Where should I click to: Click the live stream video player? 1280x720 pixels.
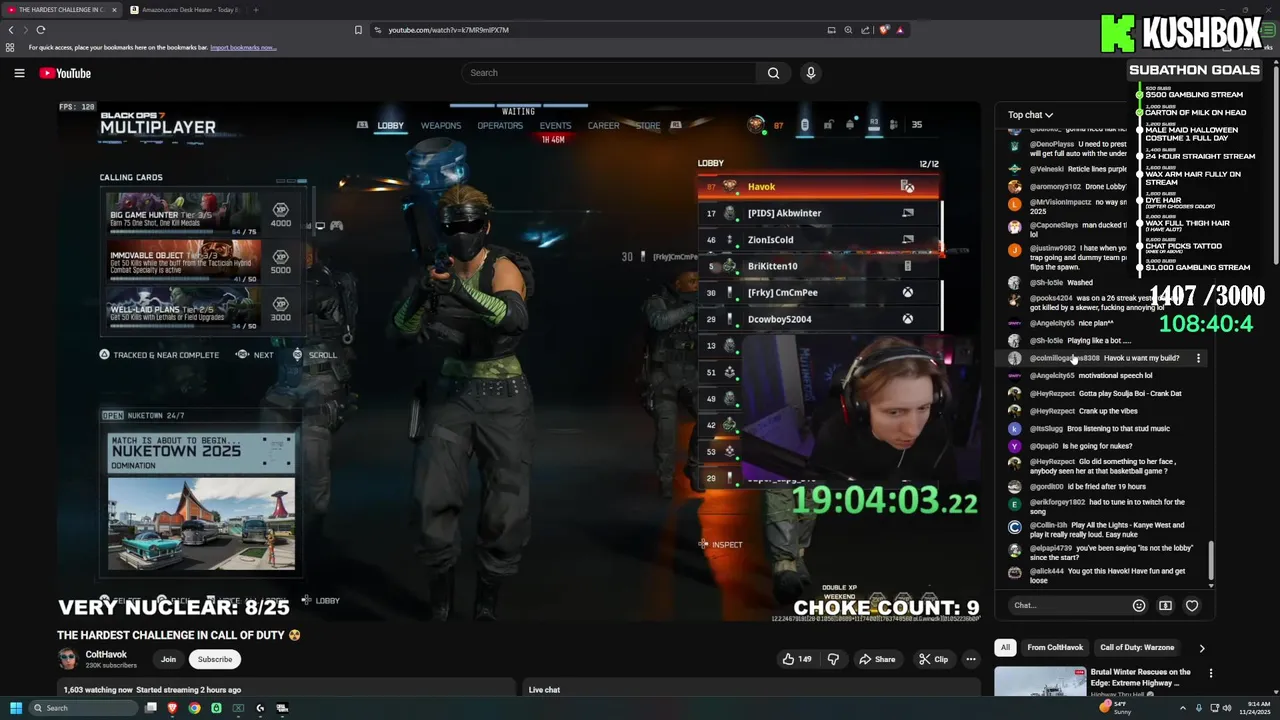(x=519, y=360)
